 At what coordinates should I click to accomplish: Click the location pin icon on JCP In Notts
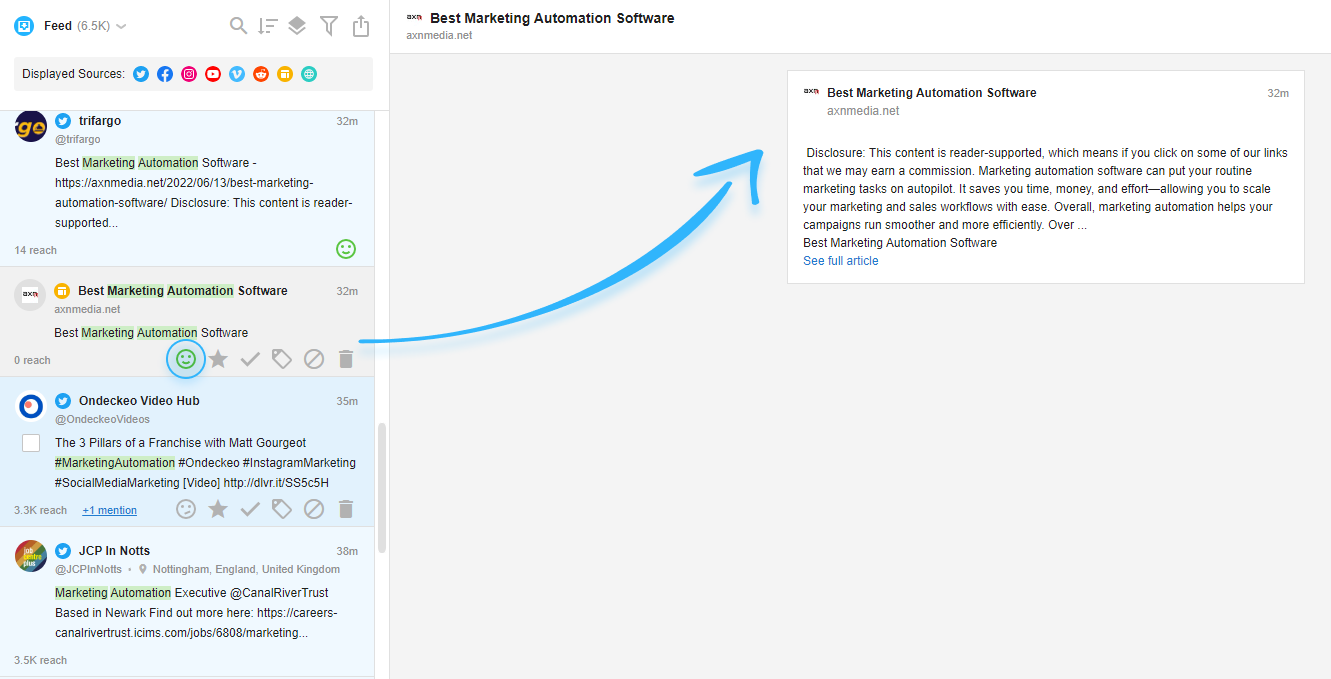click(143, 570)
